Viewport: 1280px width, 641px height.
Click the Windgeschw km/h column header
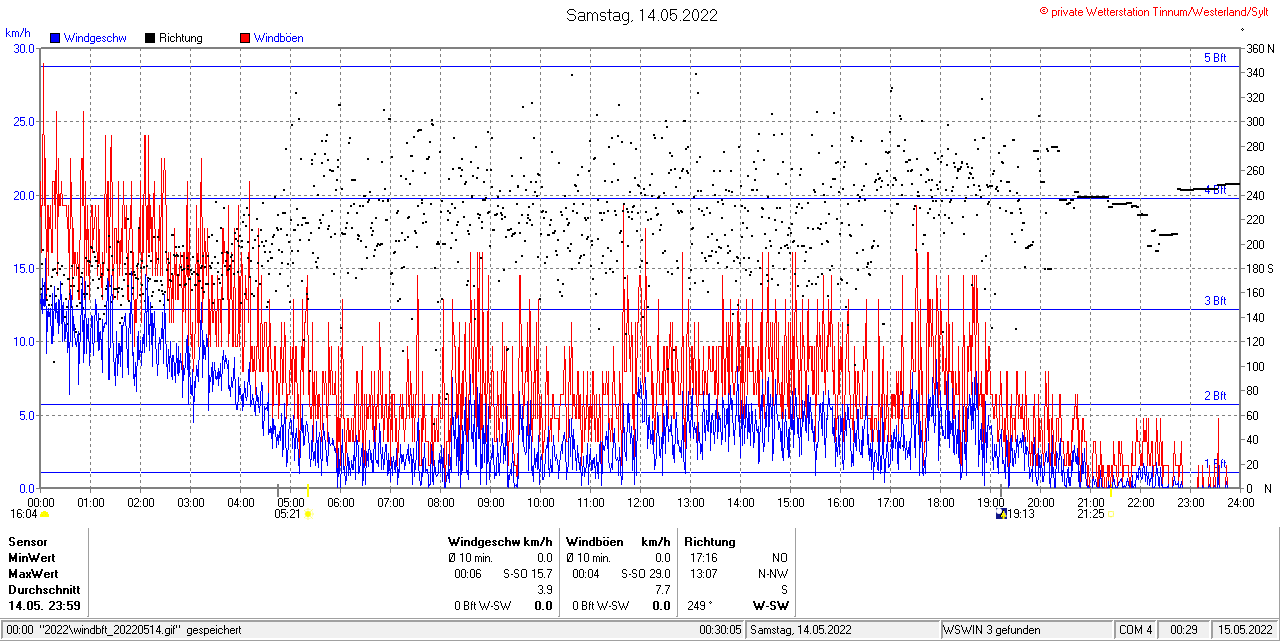click(x=500, y=542)
